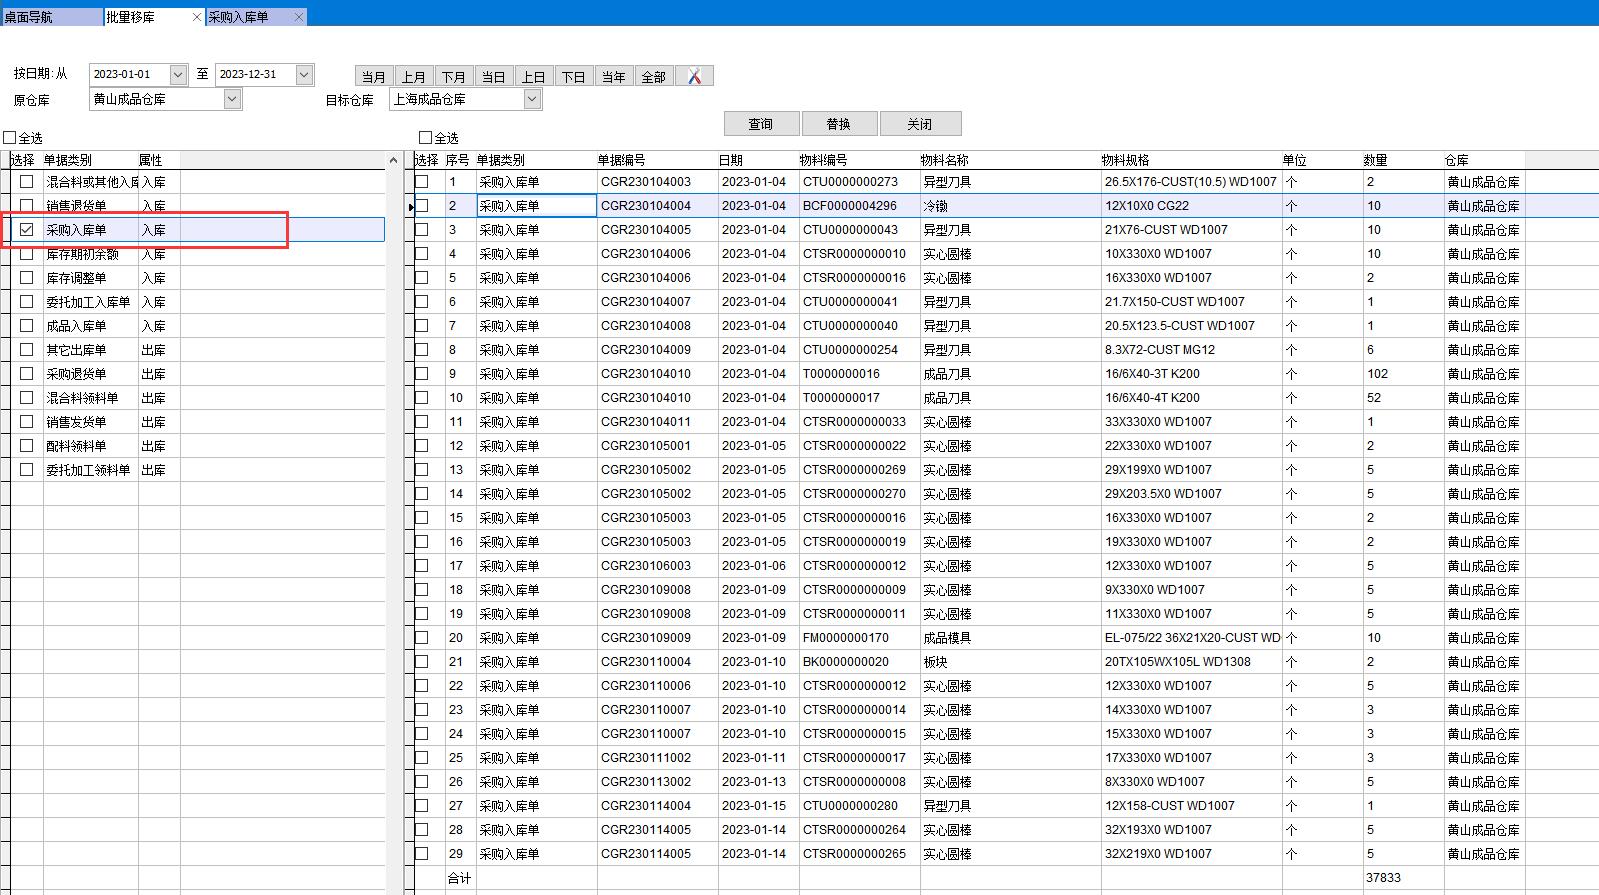Click the tools icon after 全部 button
This screenshot has width=1599, height=895.
pos(694,77)
